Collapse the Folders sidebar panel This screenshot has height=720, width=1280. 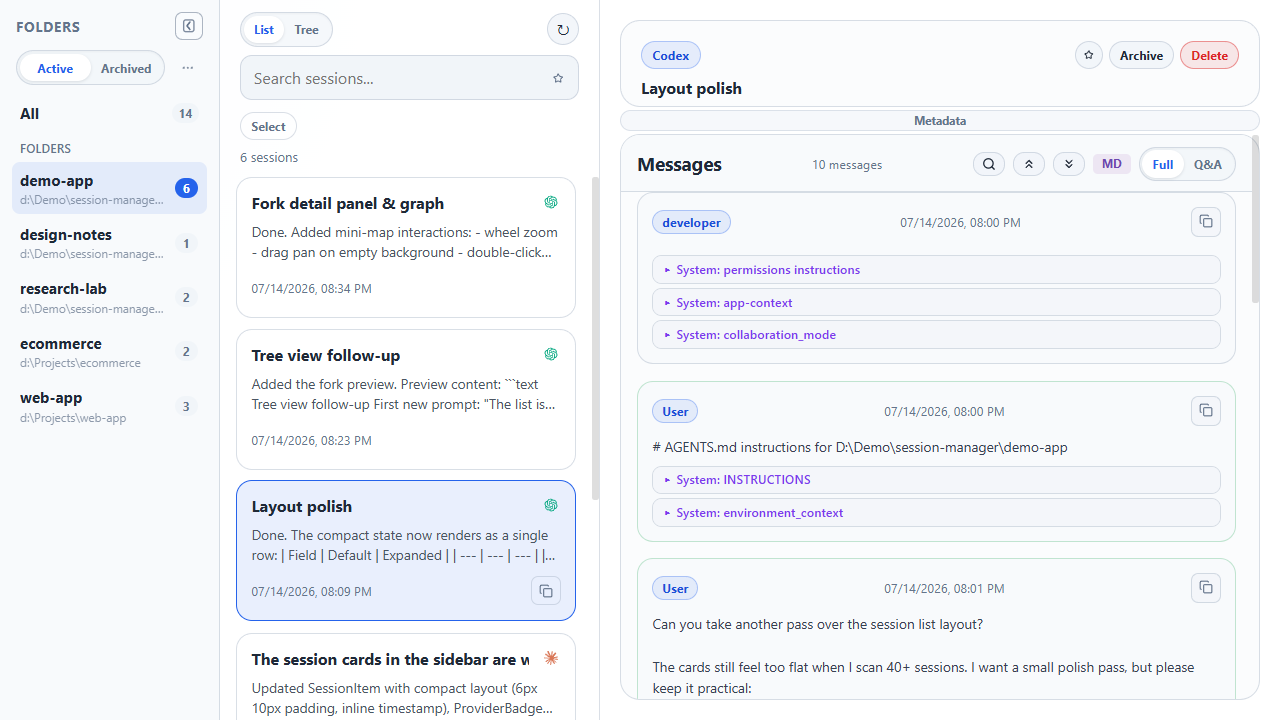(x=189, y=26)
